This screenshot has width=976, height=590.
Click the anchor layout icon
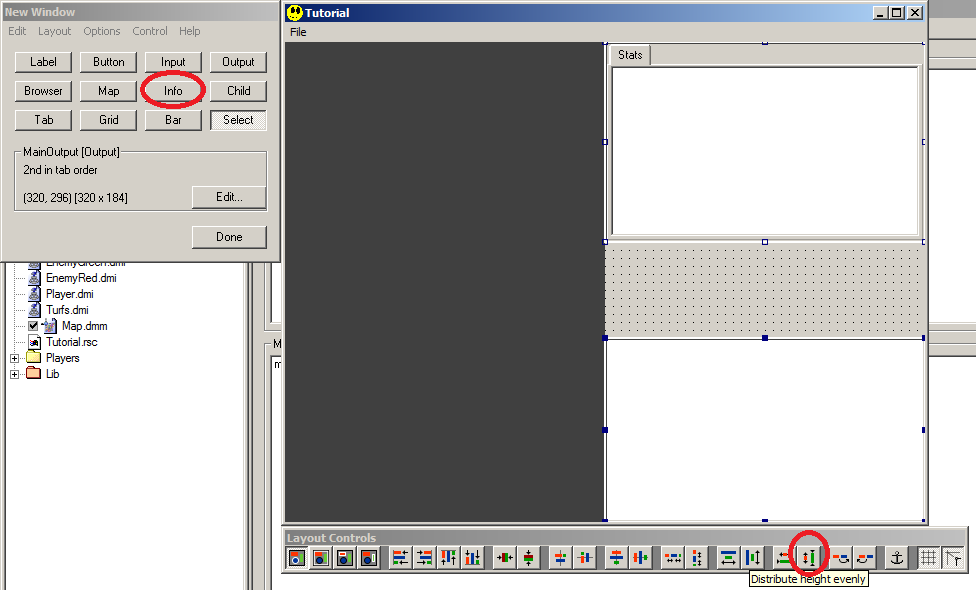(897, 557)
